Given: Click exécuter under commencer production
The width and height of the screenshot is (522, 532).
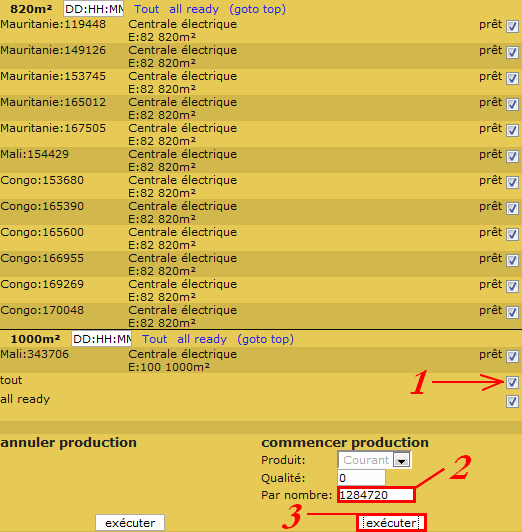Looking at the screenshot, I should click(391, 523).
